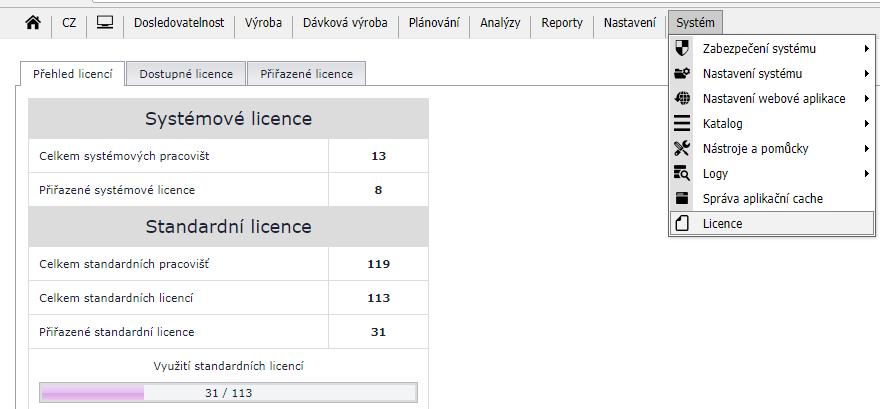Image resolution: width=880 pixels, height=409 pixels.
Task: Expand the Nastavení systému submenu arrow
Action: click(866, 73)
